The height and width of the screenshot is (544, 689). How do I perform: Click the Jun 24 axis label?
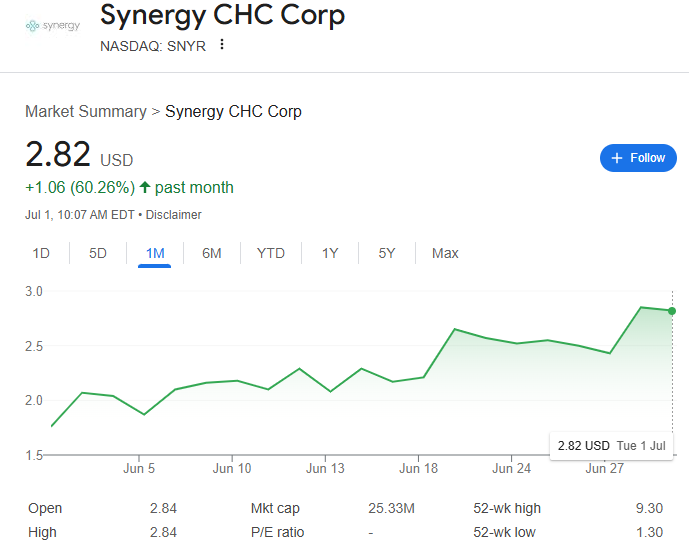(511, 468)
